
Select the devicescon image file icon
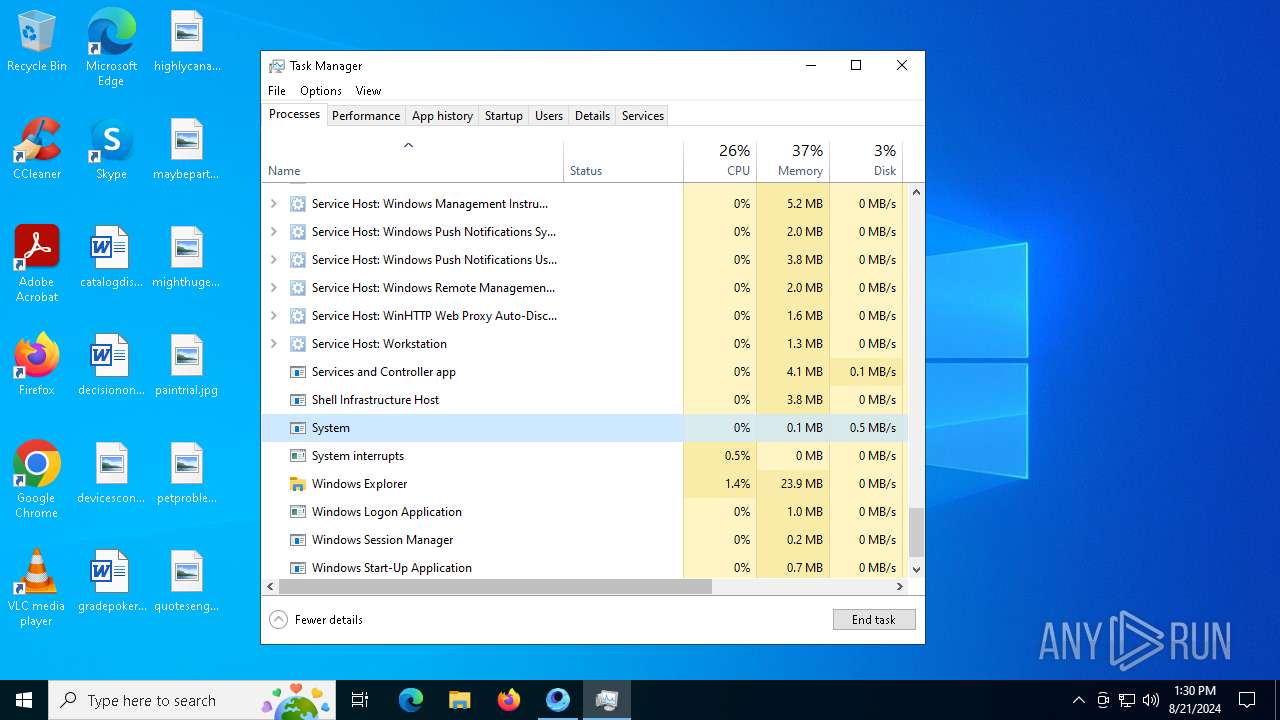111,473
